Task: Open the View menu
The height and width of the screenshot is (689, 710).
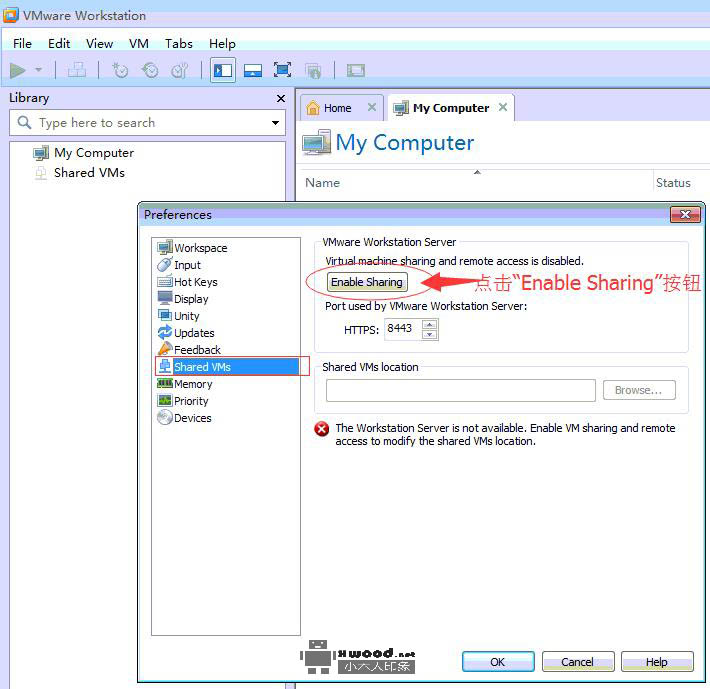Action: pyautogui.click(x=100, y=43)
